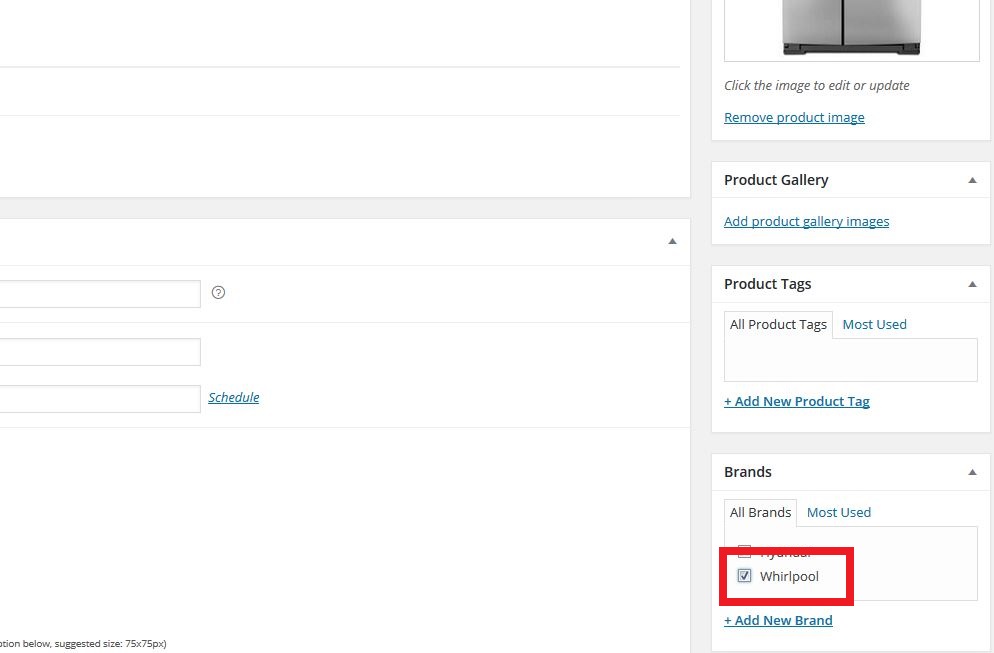Click the help question mark icon
The image size is (994, 653).
pyautogui.click(x=218, y=292)
